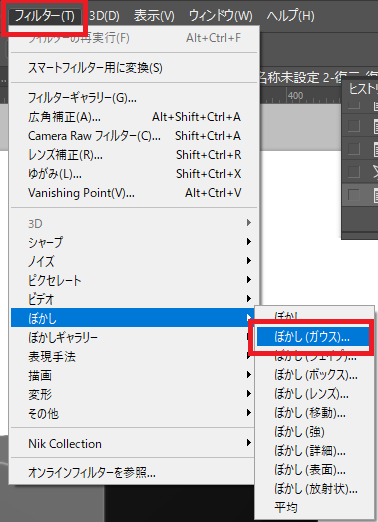Select ぼかし (ガウス)... filter
The image size is (378, 522).
click(313, 337)
